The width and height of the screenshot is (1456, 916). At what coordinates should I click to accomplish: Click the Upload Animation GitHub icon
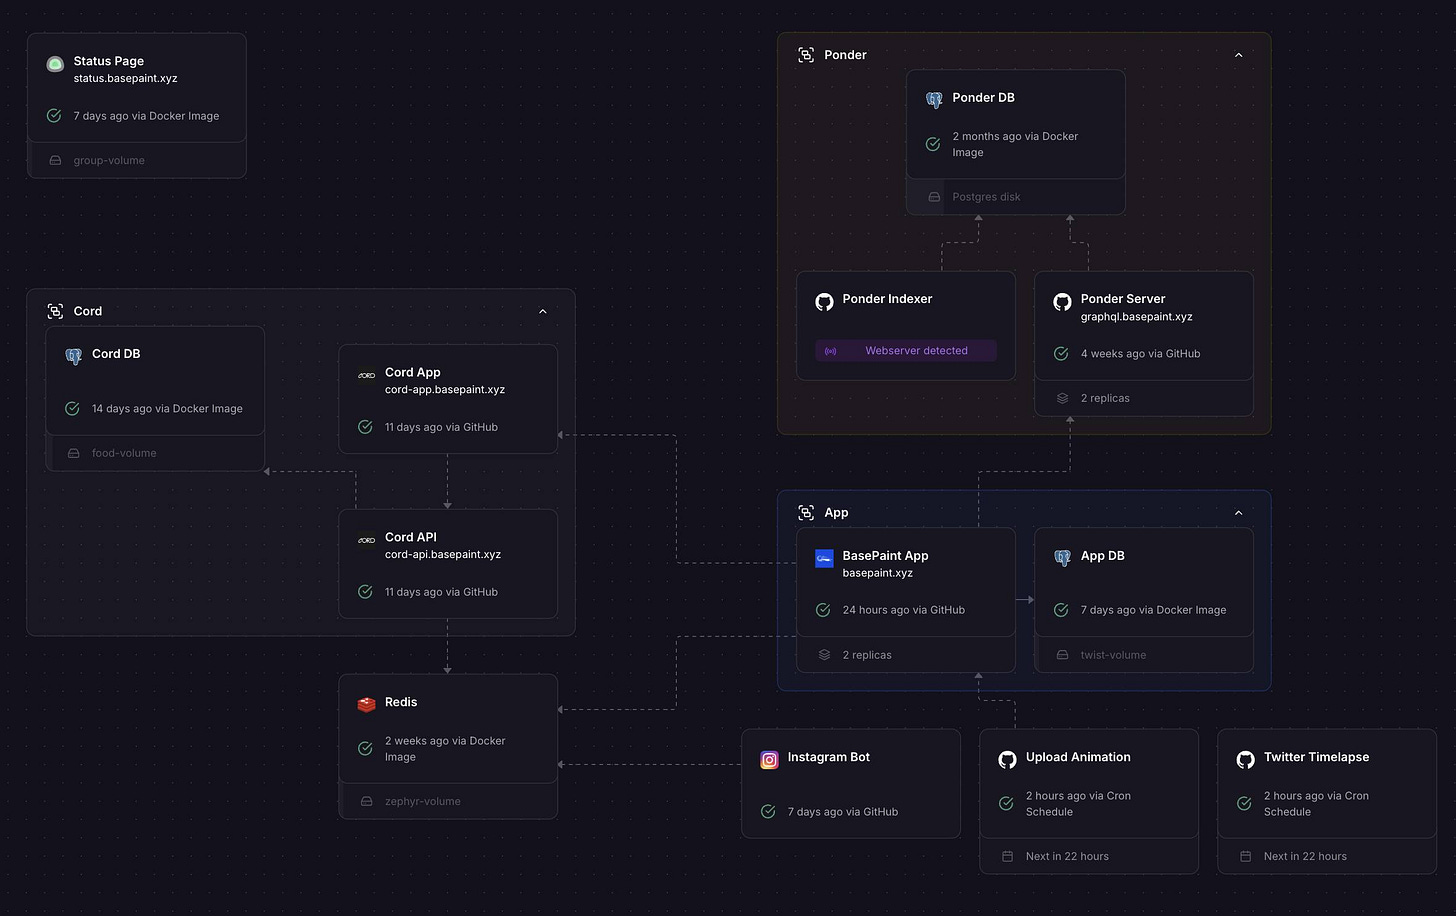(x=1007, y=760)
